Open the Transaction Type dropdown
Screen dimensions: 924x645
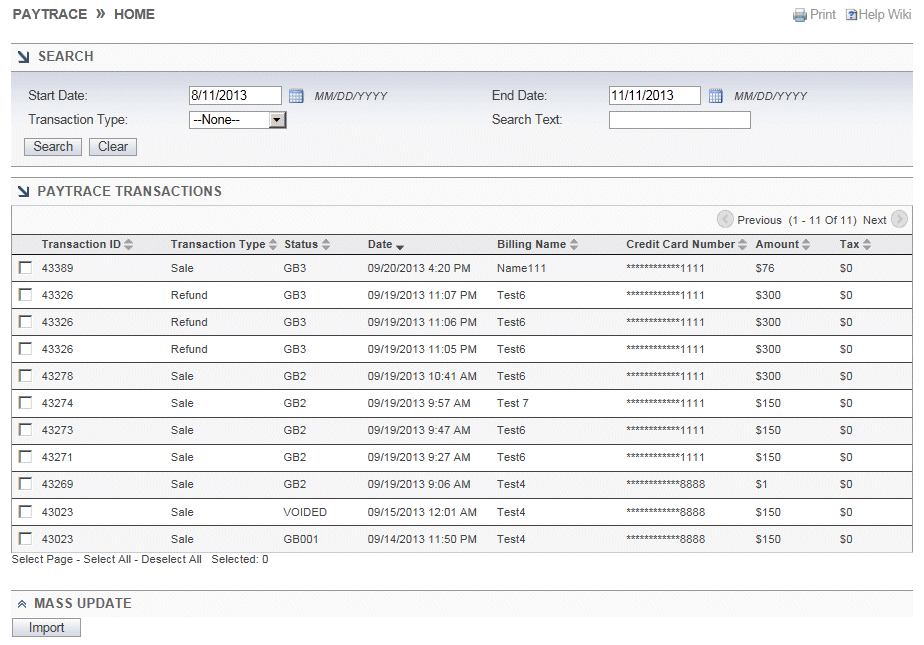[237, 120]
